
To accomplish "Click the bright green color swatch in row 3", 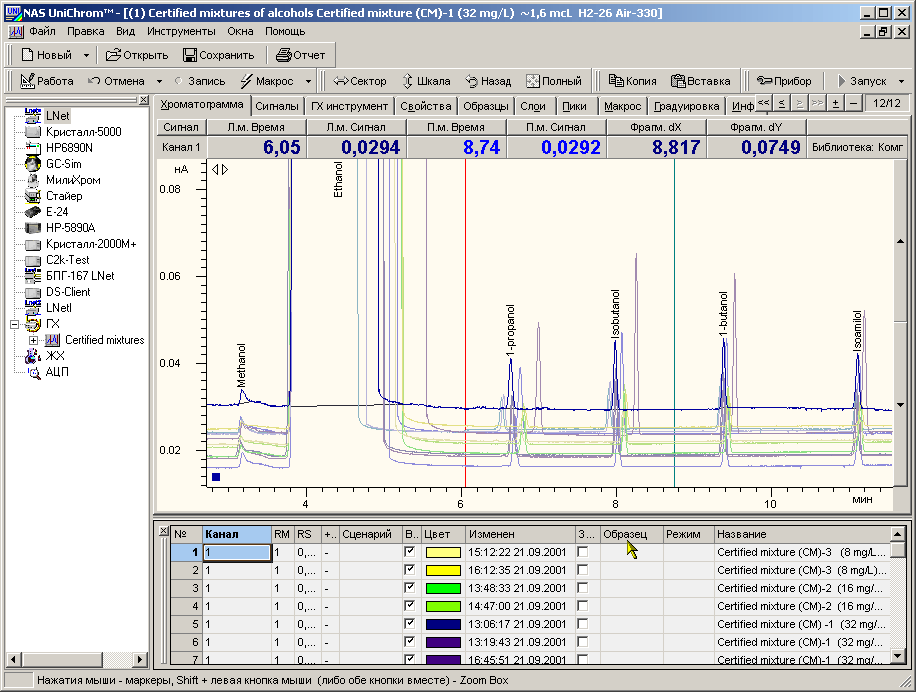I will tap(443, 589).
